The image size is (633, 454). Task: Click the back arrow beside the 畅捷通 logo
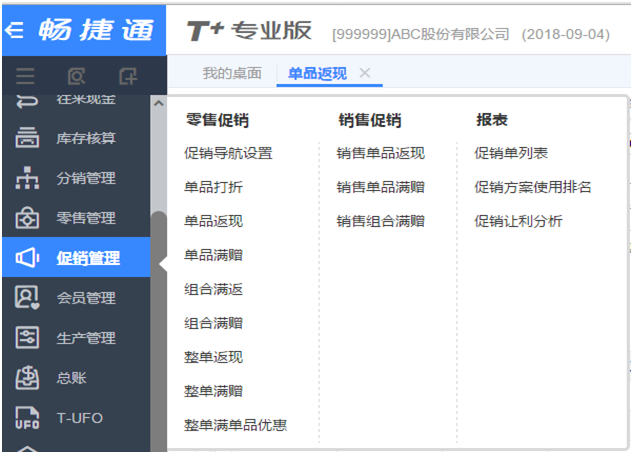pyautogui.click(x=14, y=30)
